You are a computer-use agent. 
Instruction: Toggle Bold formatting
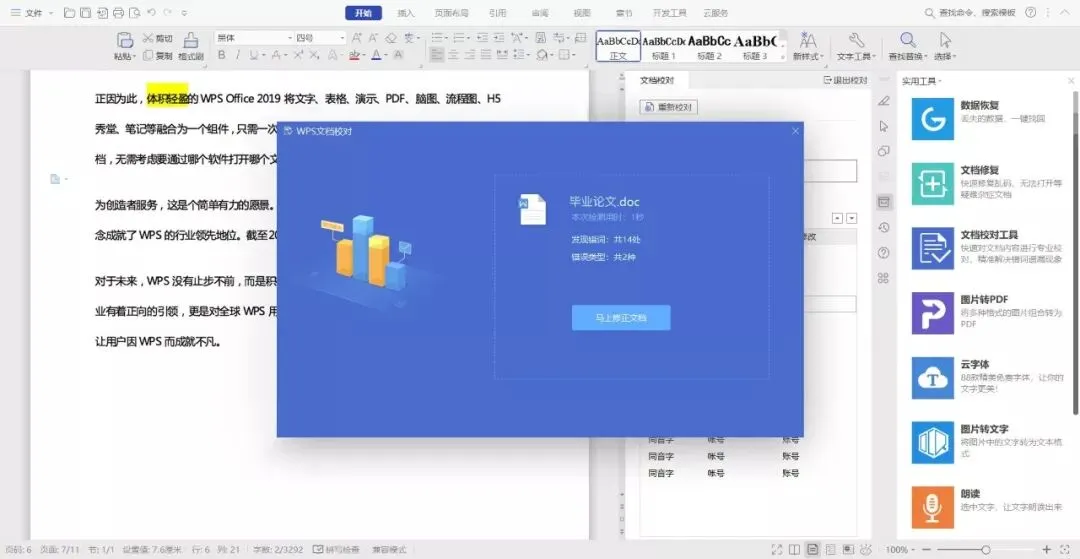pyautogui.click(x=222, y=55)
